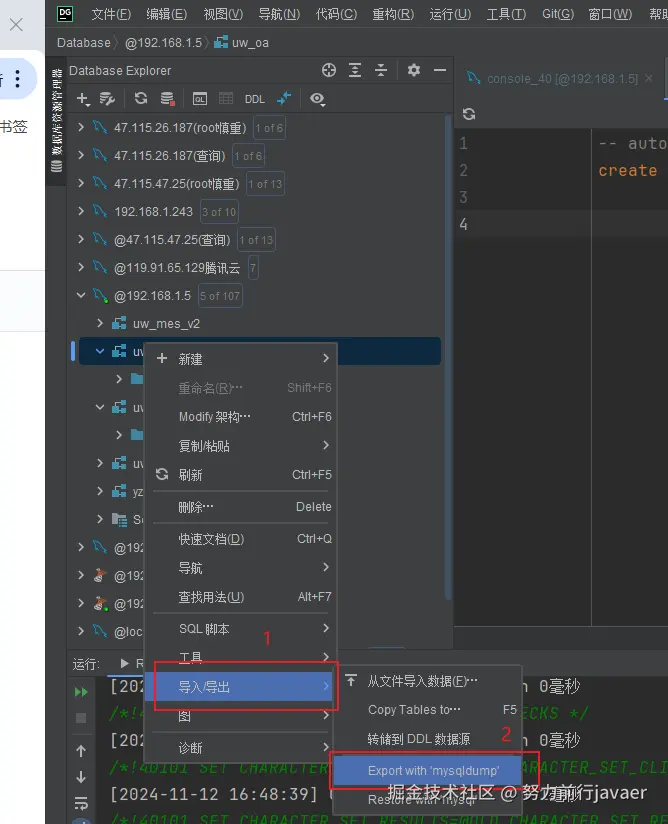Click the uw_oa schema icon in breadcrumb

click(x=221, y=43)
